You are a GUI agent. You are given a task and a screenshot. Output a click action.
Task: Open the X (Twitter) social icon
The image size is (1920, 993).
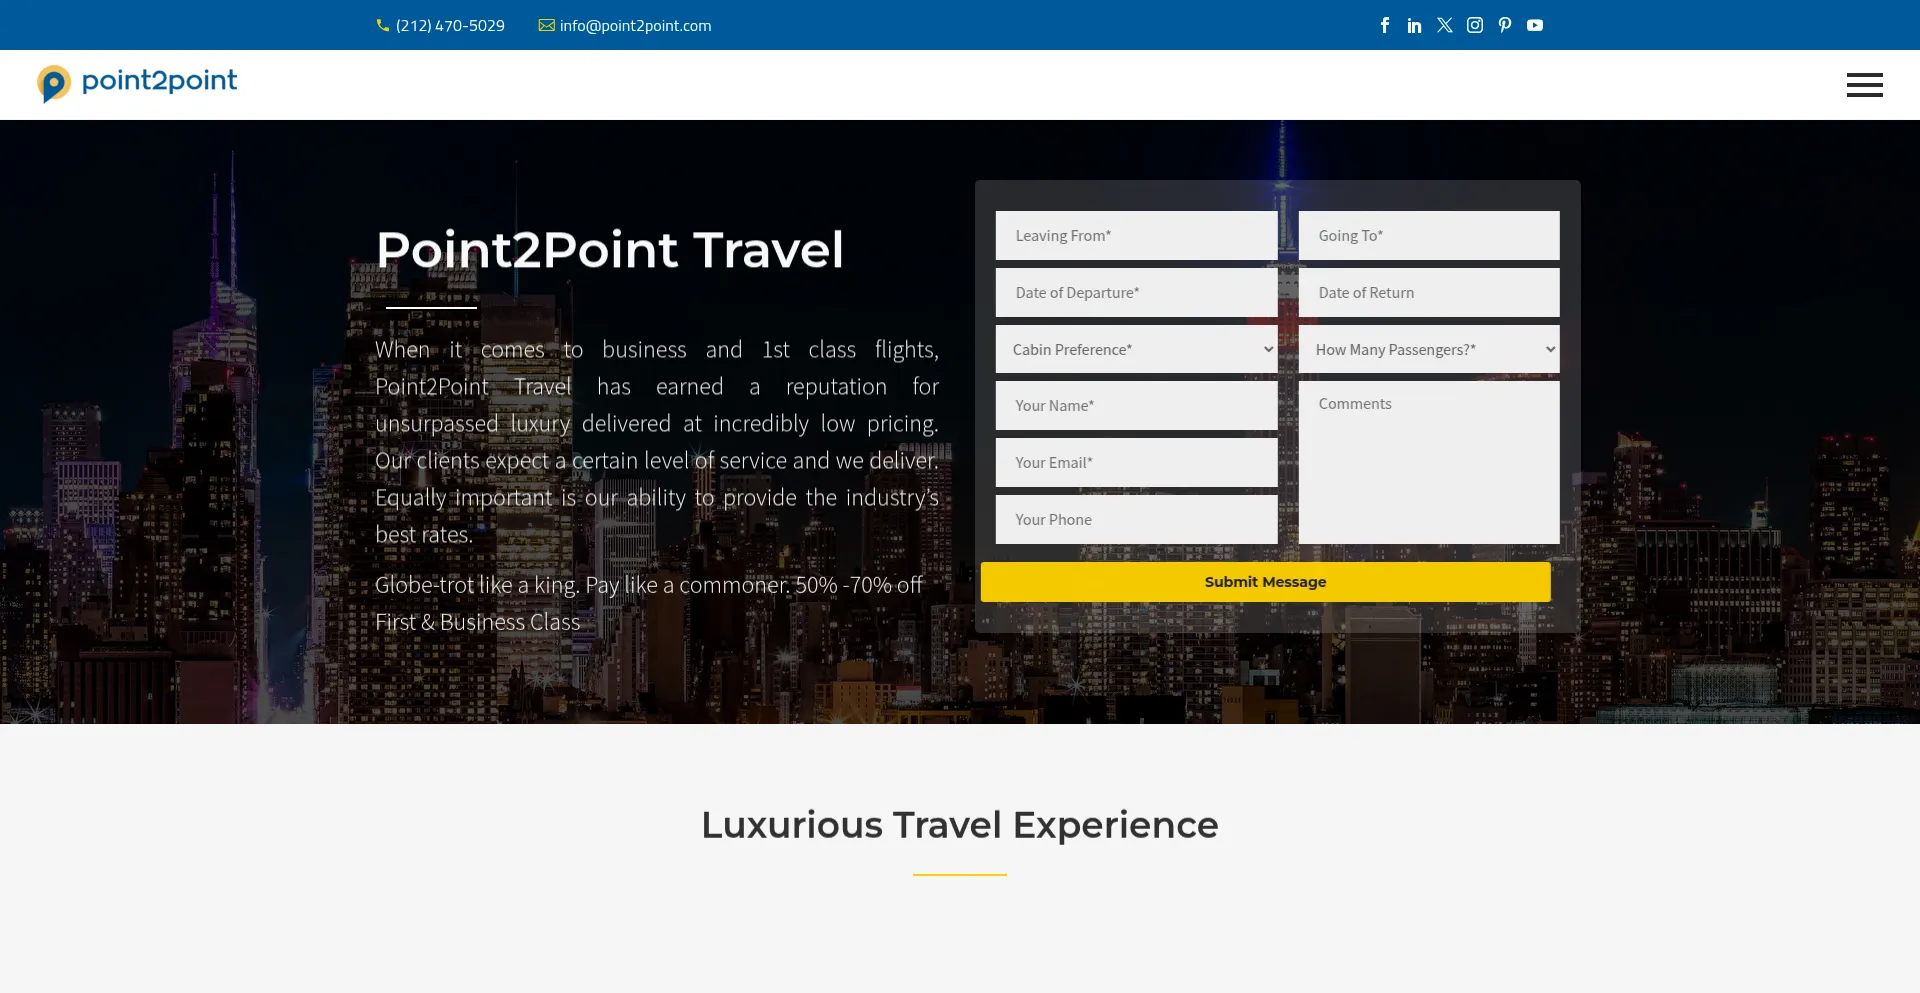click(x=1444, y=25)
